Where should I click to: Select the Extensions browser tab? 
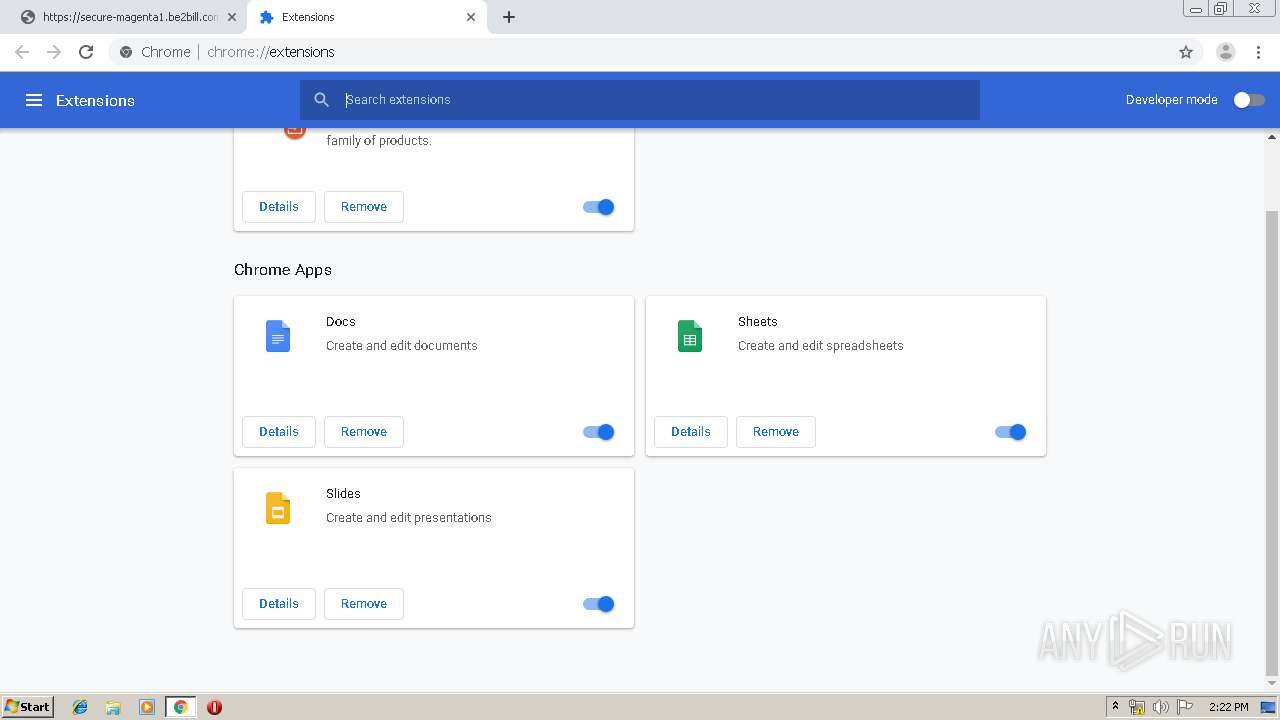pyautogui.click(x=365, y=17)
